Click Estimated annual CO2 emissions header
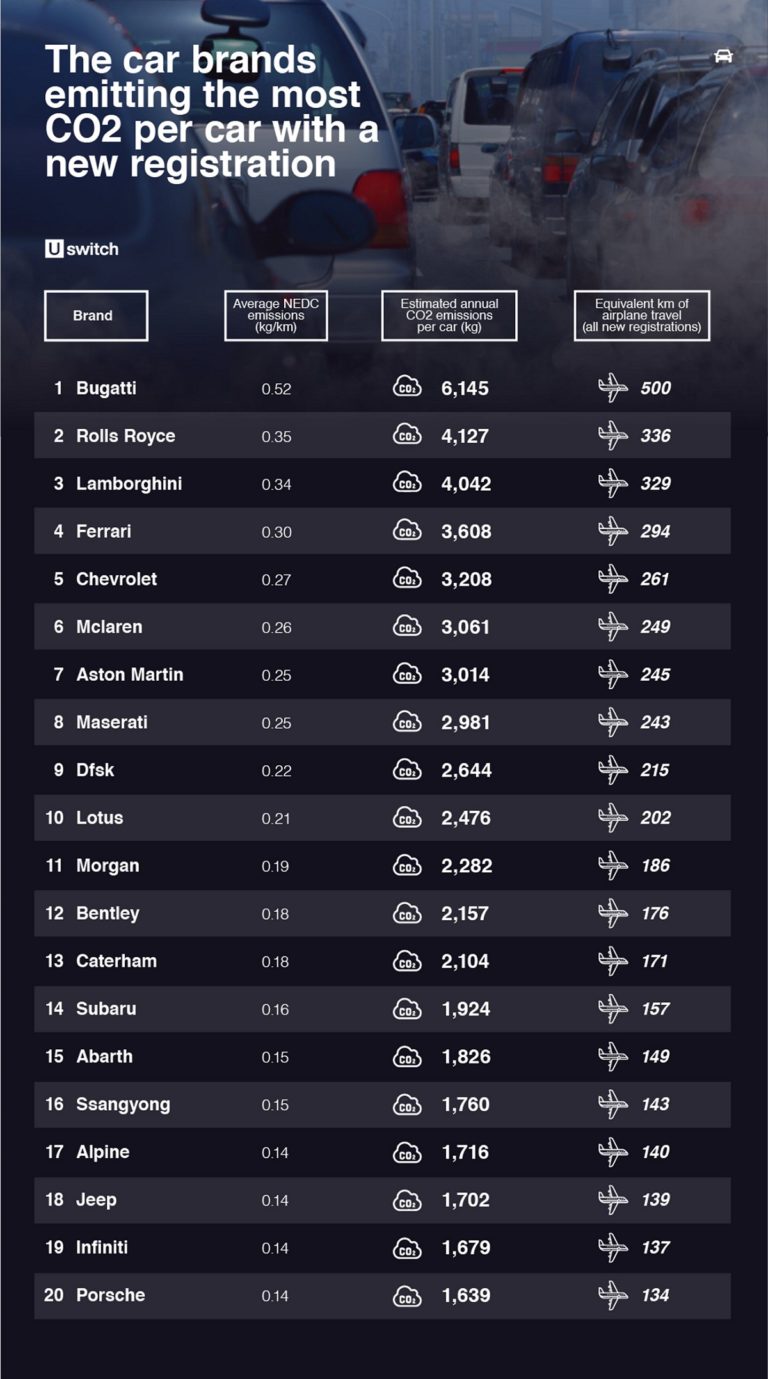 pos(449,316)
